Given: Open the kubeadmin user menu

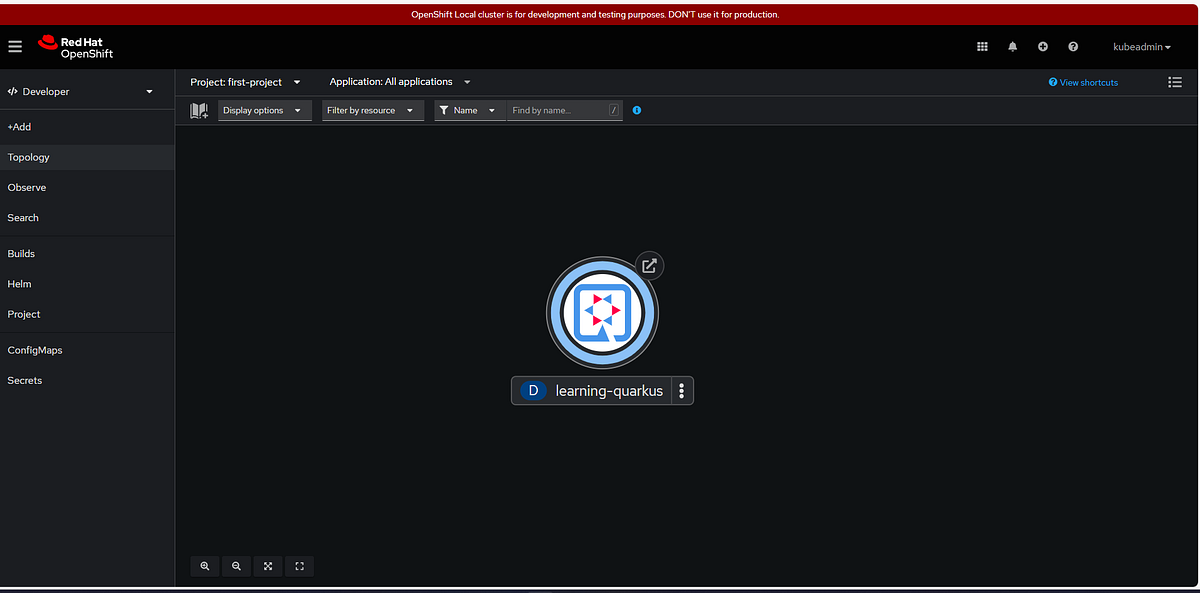Looking at the screenshot, I should [1142, 47].
